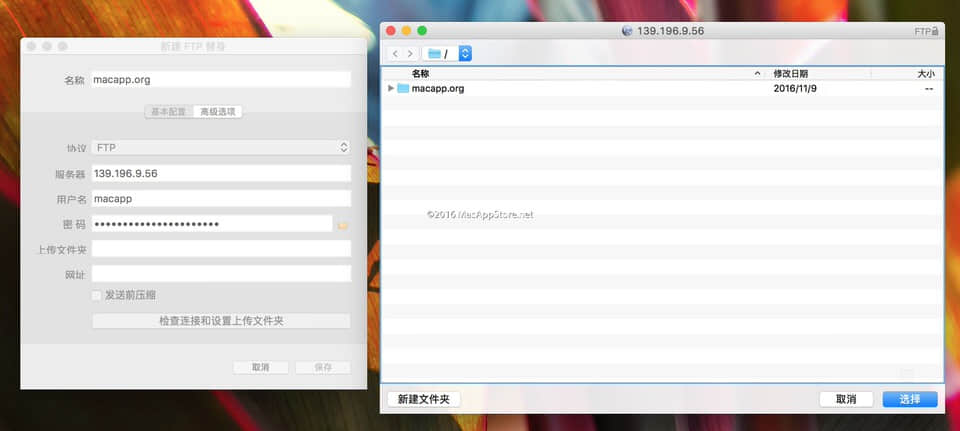Click the 新建文件夹 button
The width and height of the screenshot is (960, 431).
pyautogui.click(x=423, y=399)
